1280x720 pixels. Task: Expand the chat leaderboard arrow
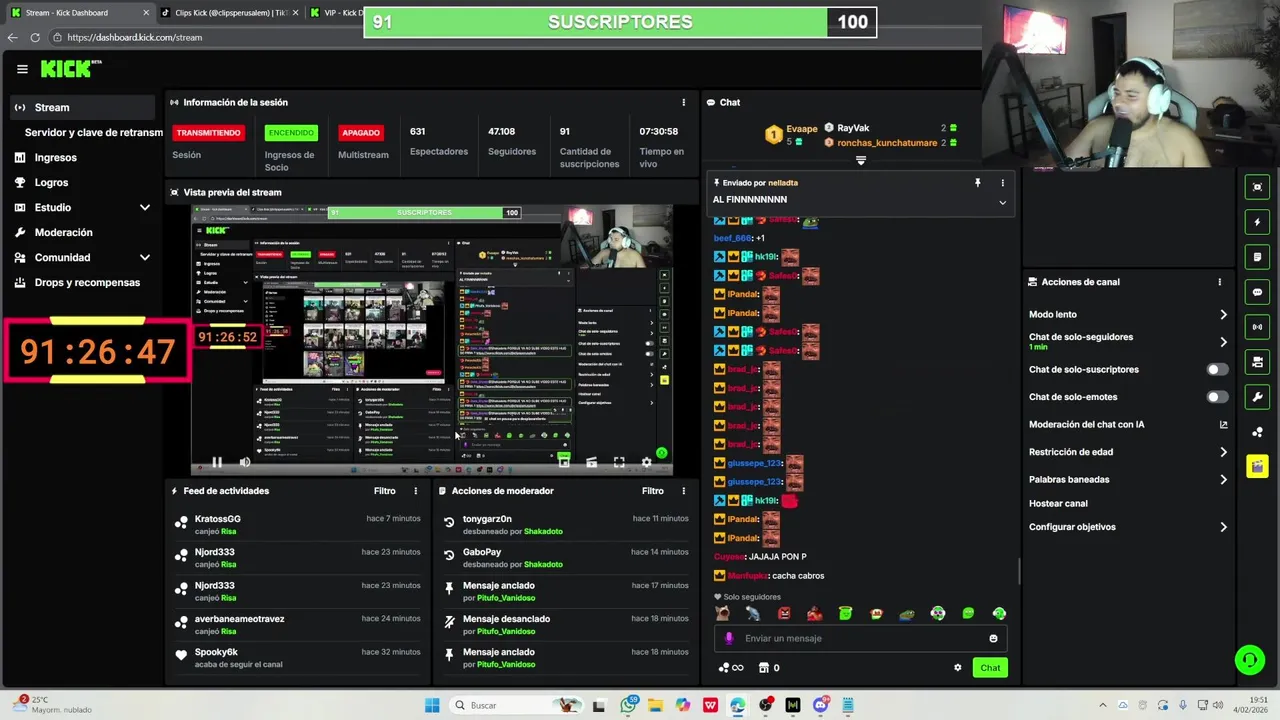(861, 160)
